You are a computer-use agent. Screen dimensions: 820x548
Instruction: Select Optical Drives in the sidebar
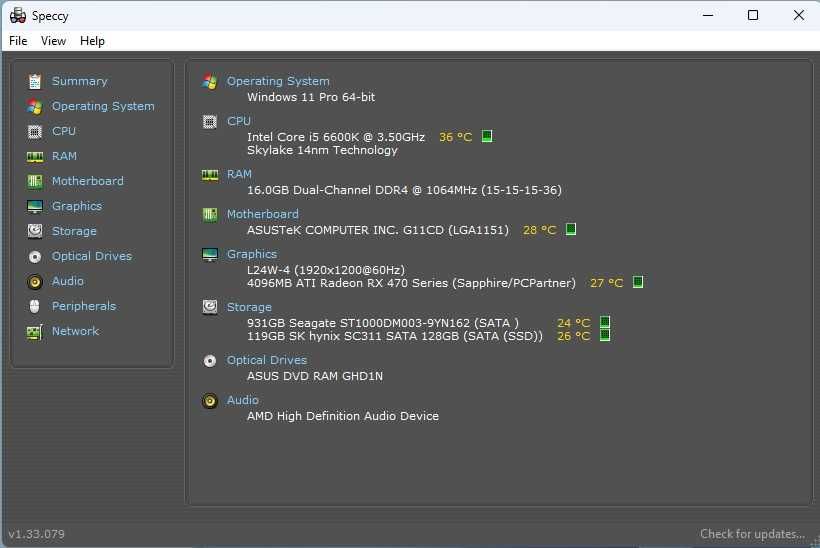[92, 256]
